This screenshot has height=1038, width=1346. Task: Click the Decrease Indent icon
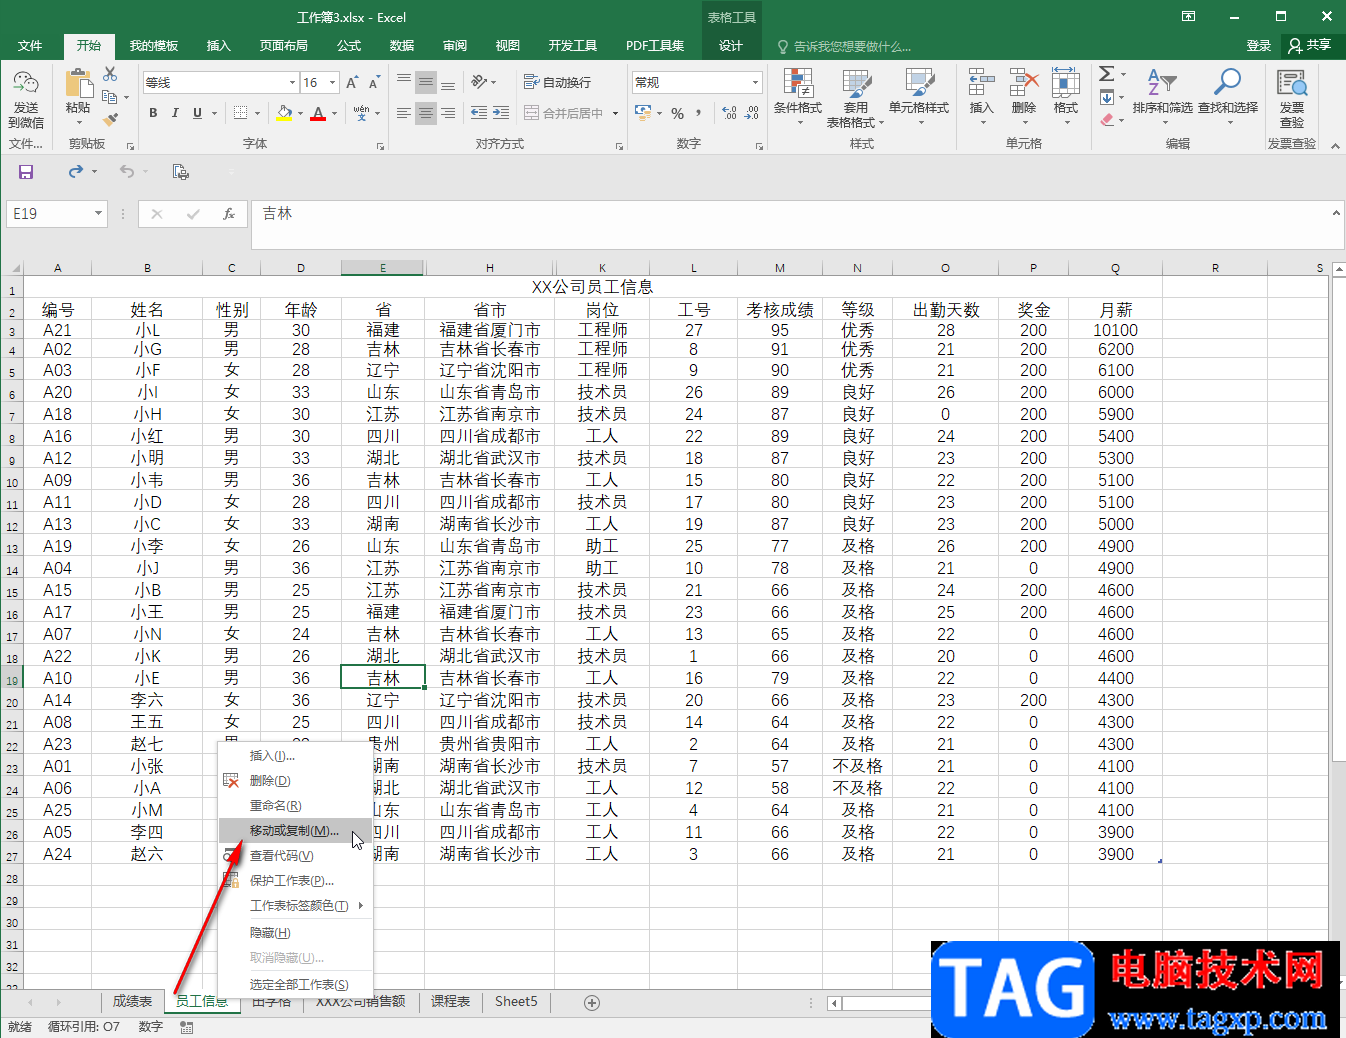479,113
